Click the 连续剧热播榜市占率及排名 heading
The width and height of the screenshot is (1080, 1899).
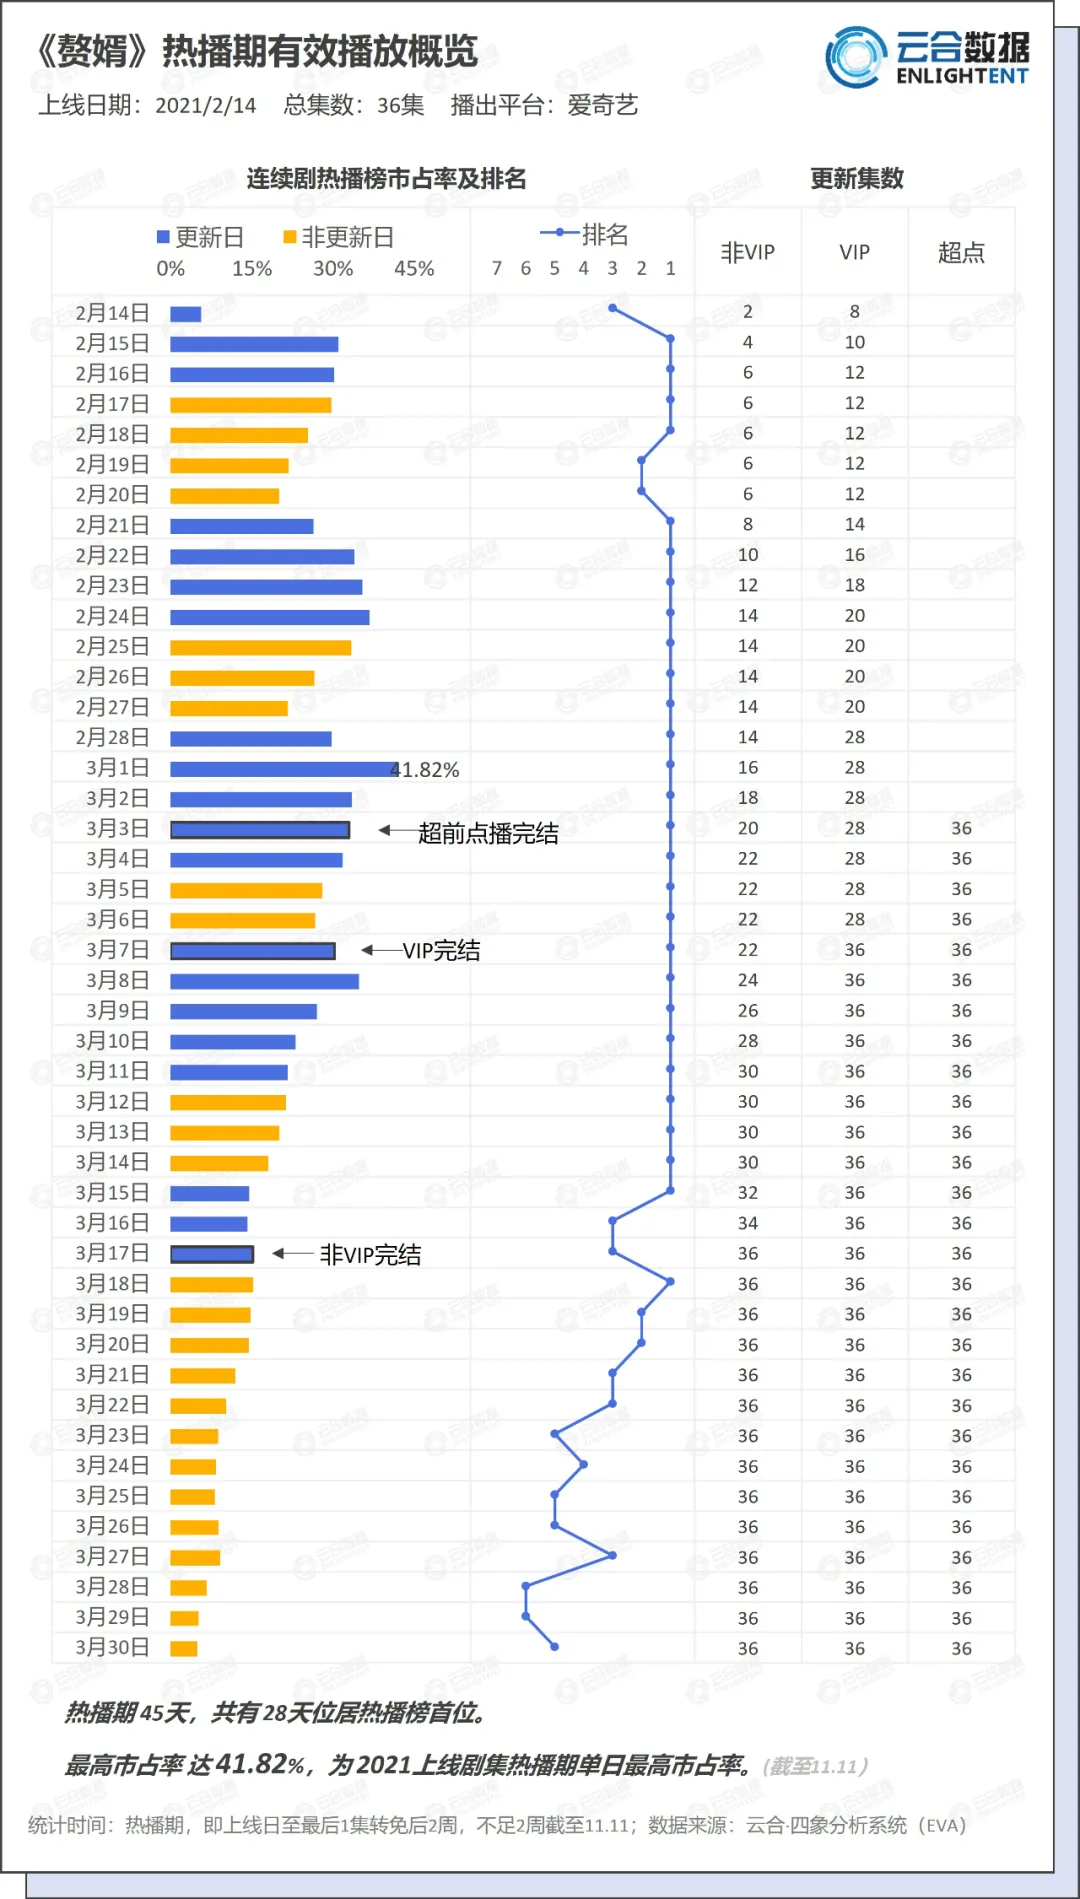[x=386, y=178]
